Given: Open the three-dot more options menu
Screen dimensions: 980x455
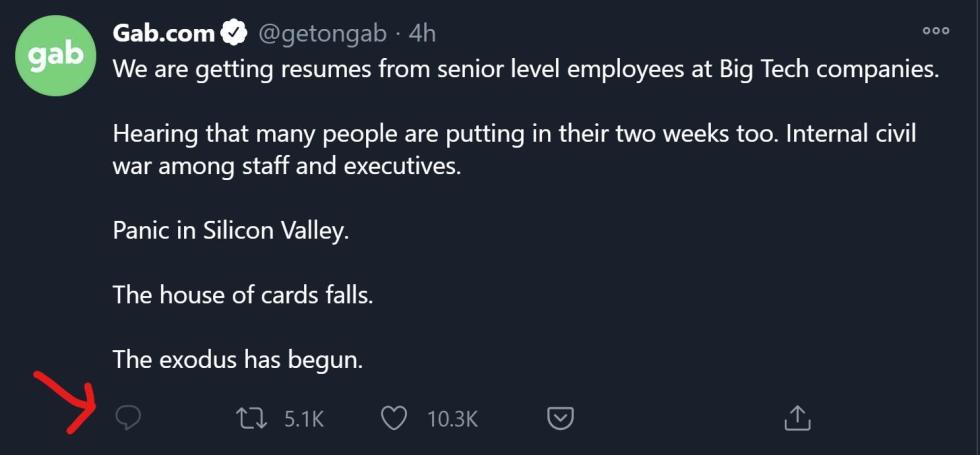Looking at the screenshot, I should tap(936, 30).
